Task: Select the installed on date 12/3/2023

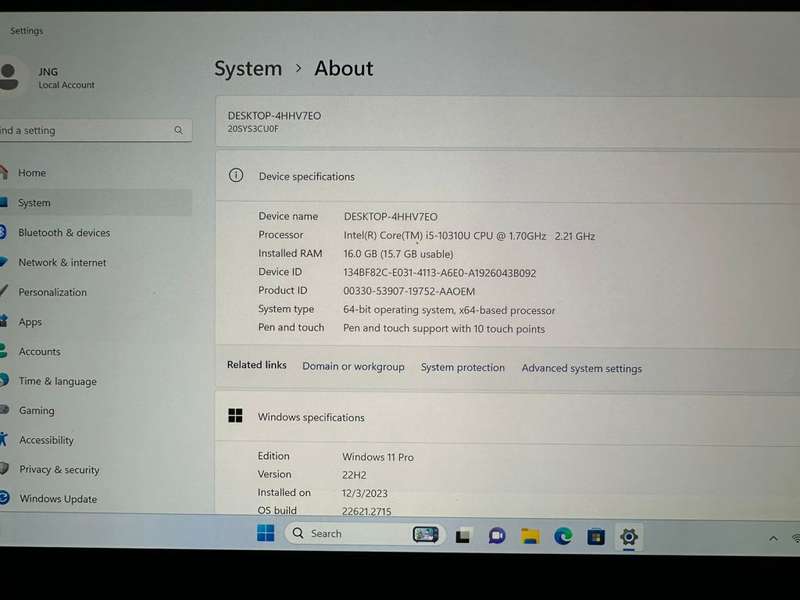Action: click(x=364, y=493)
